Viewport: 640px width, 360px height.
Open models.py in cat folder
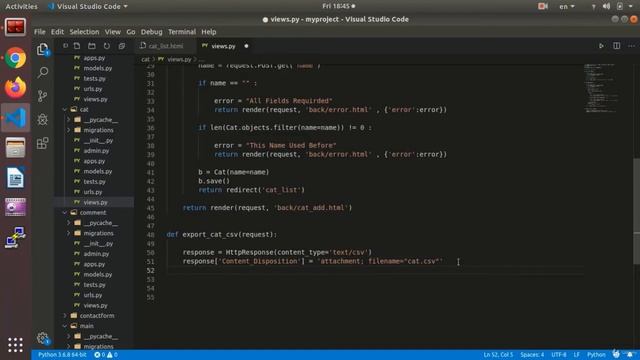pos(98,171)
